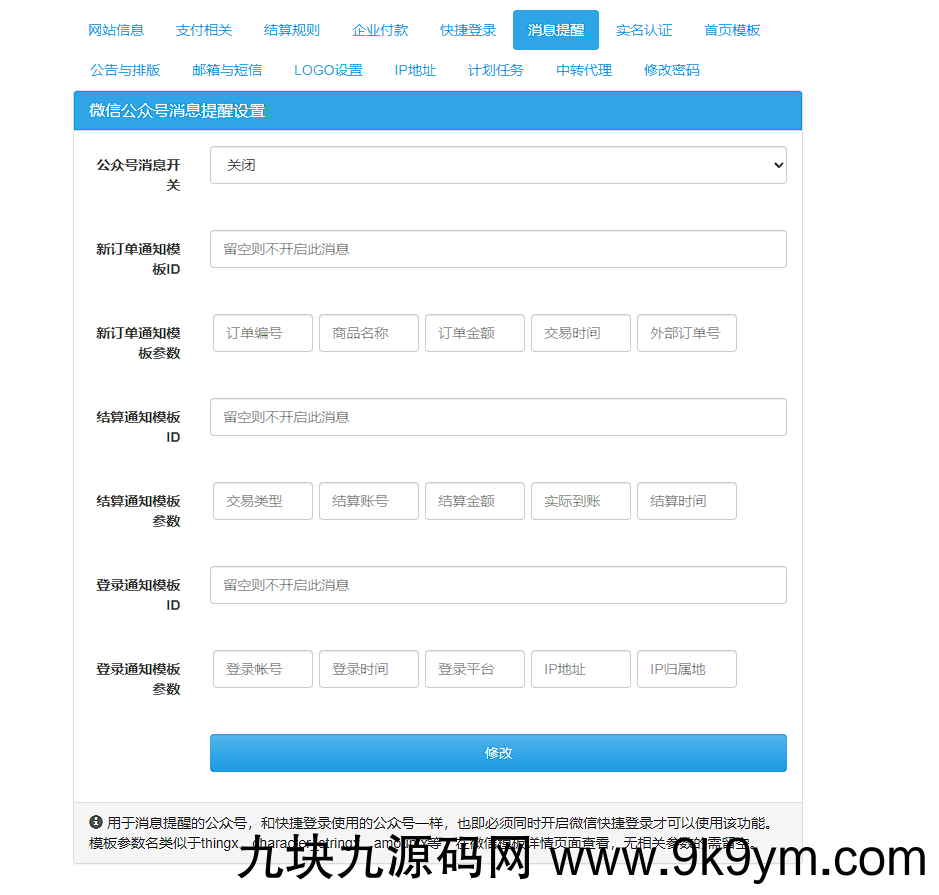Open the 计划任务 tab
This screenshot has width=939, height=895.
[x=496, y=70]
